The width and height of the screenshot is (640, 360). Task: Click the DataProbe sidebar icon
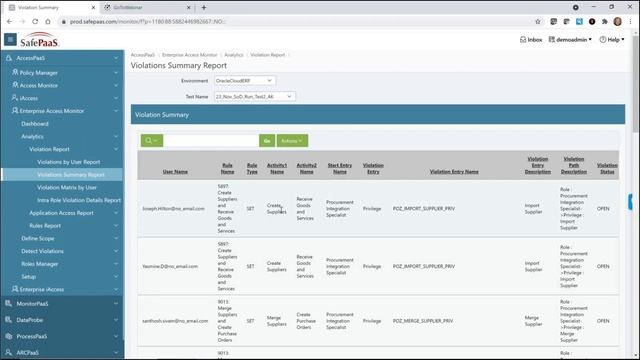(9, 320)
